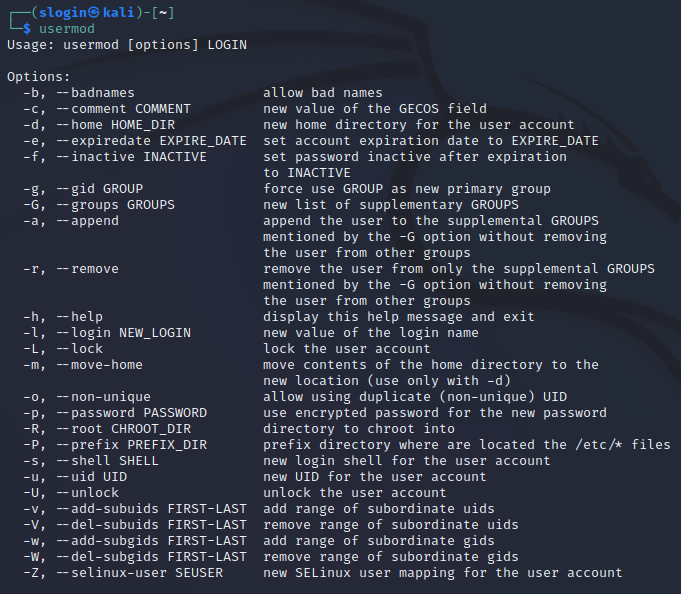Viewport: 681px width, 594px height.
Task: Click the --append option text
Action: click(88, 221)
